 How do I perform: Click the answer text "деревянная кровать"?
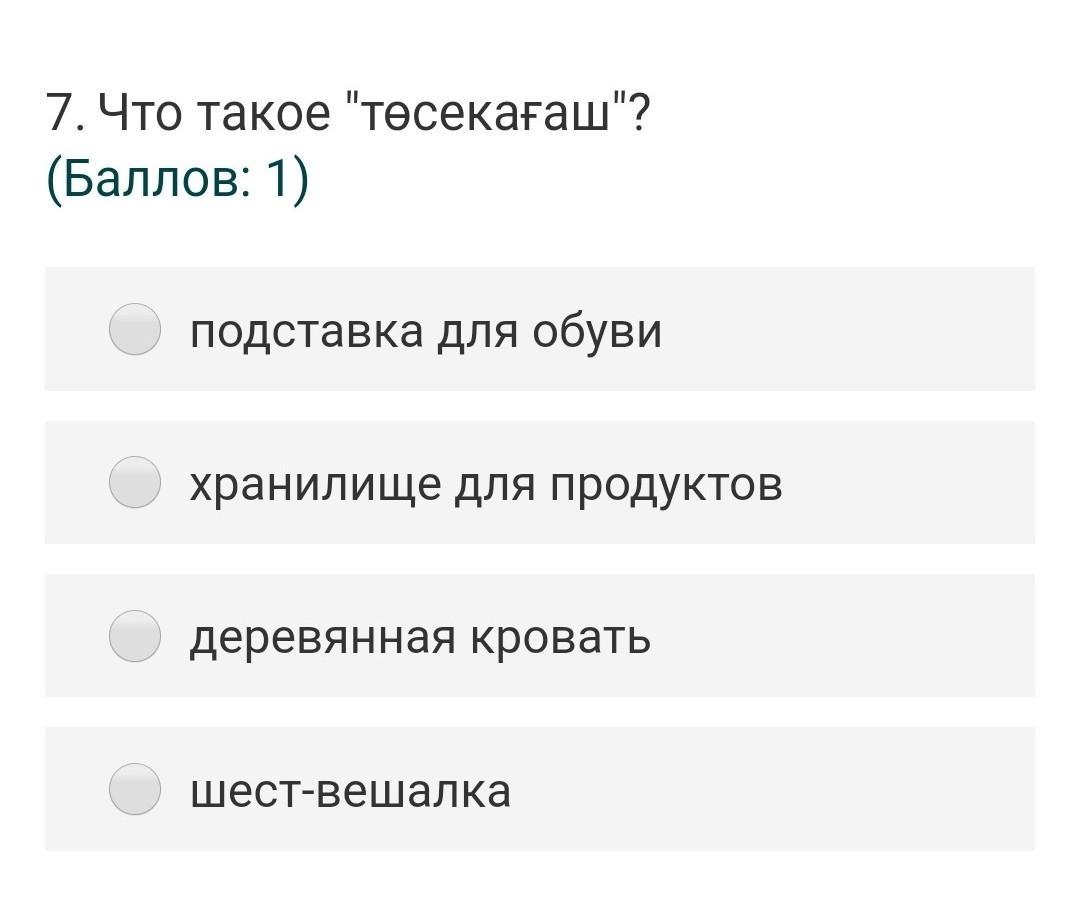pos(420,637)
